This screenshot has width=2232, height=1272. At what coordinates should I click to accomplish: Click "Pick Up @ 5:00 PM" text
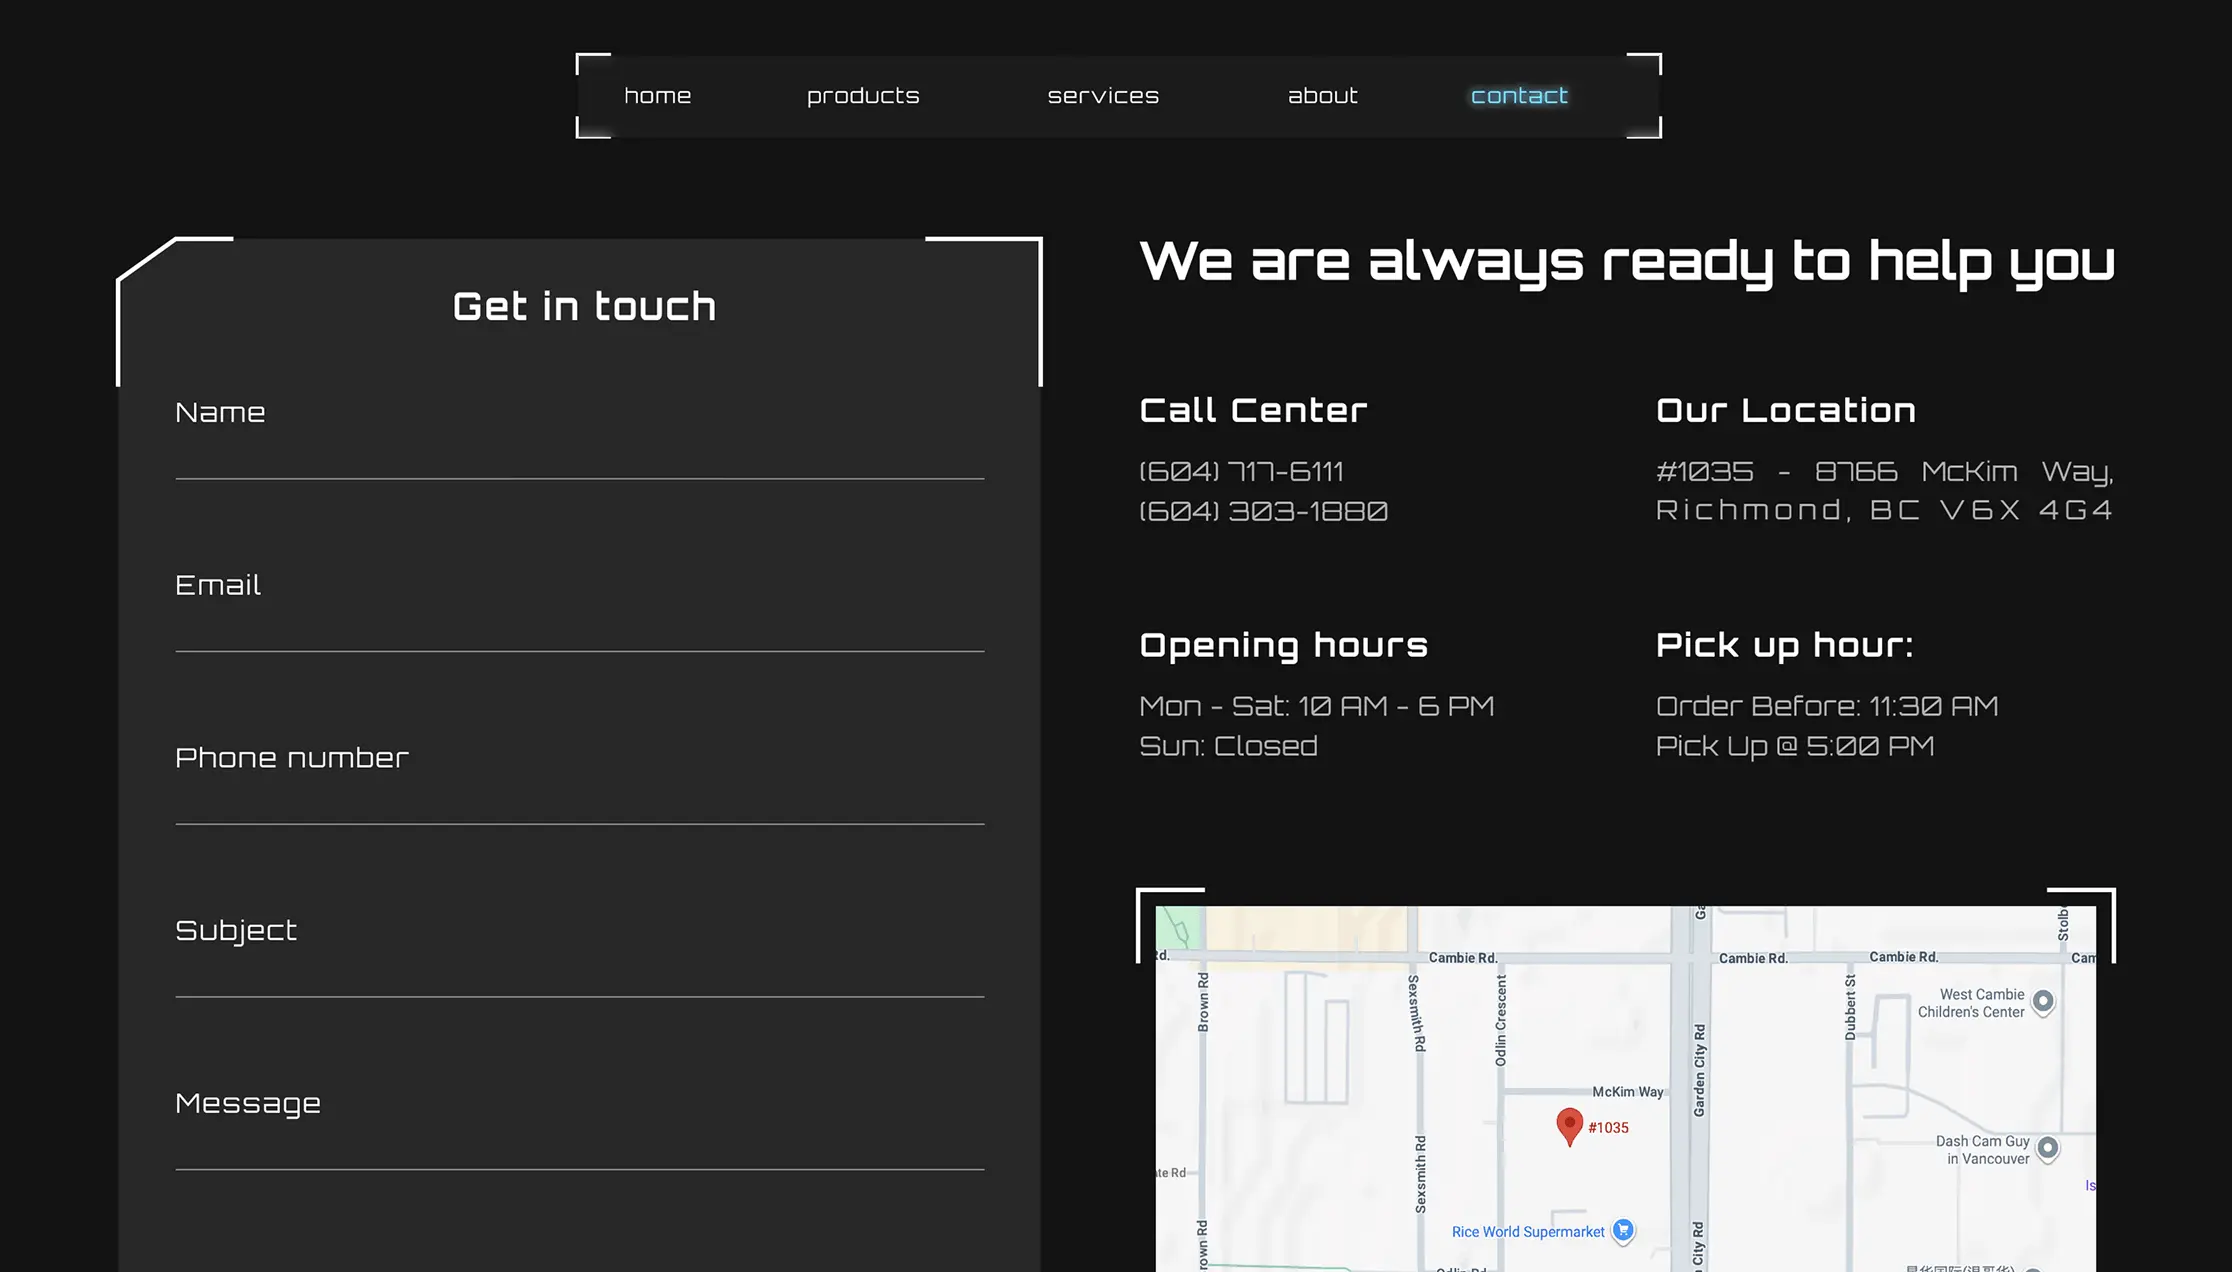click(1795, 746)
